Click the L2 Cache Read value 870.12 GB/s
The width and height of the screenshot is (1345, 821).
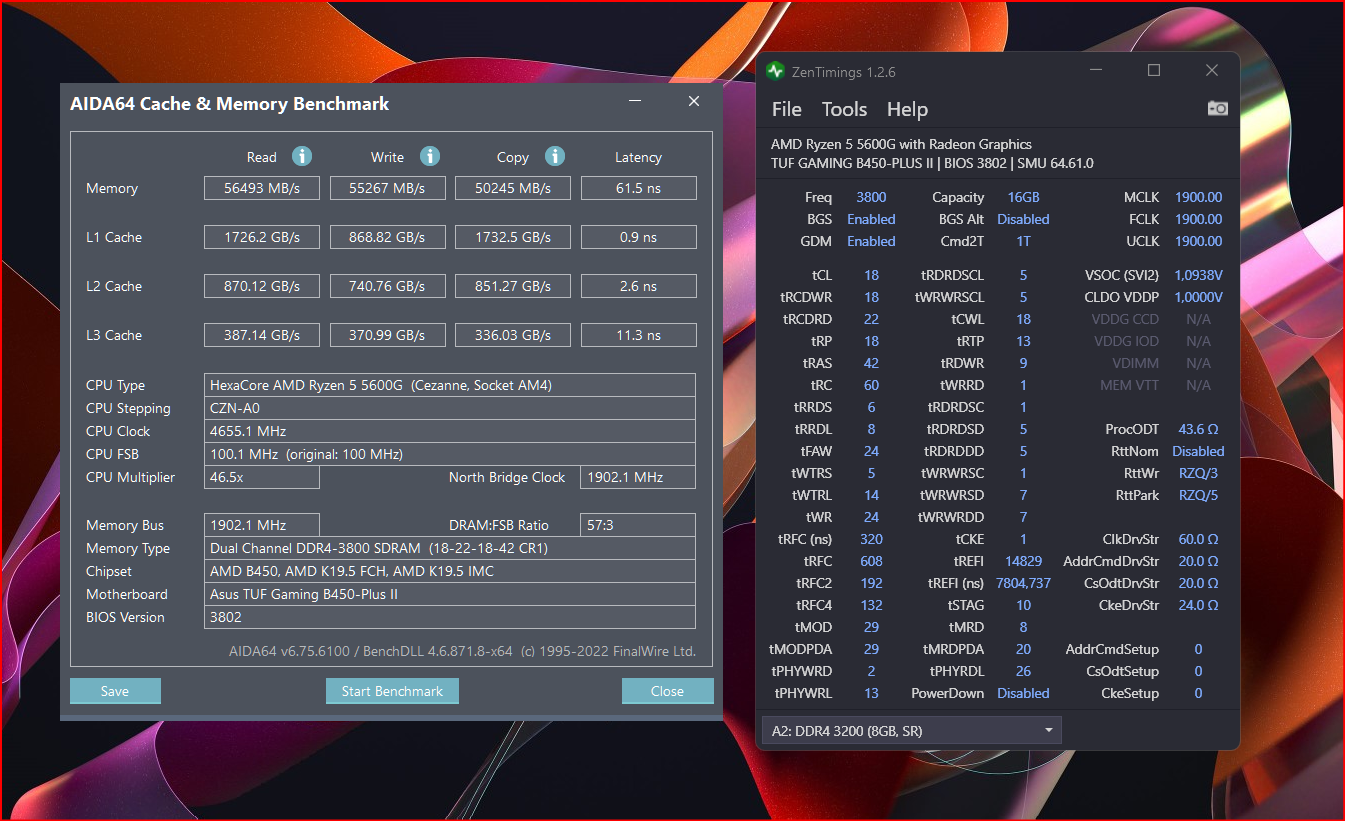[262, 286]
